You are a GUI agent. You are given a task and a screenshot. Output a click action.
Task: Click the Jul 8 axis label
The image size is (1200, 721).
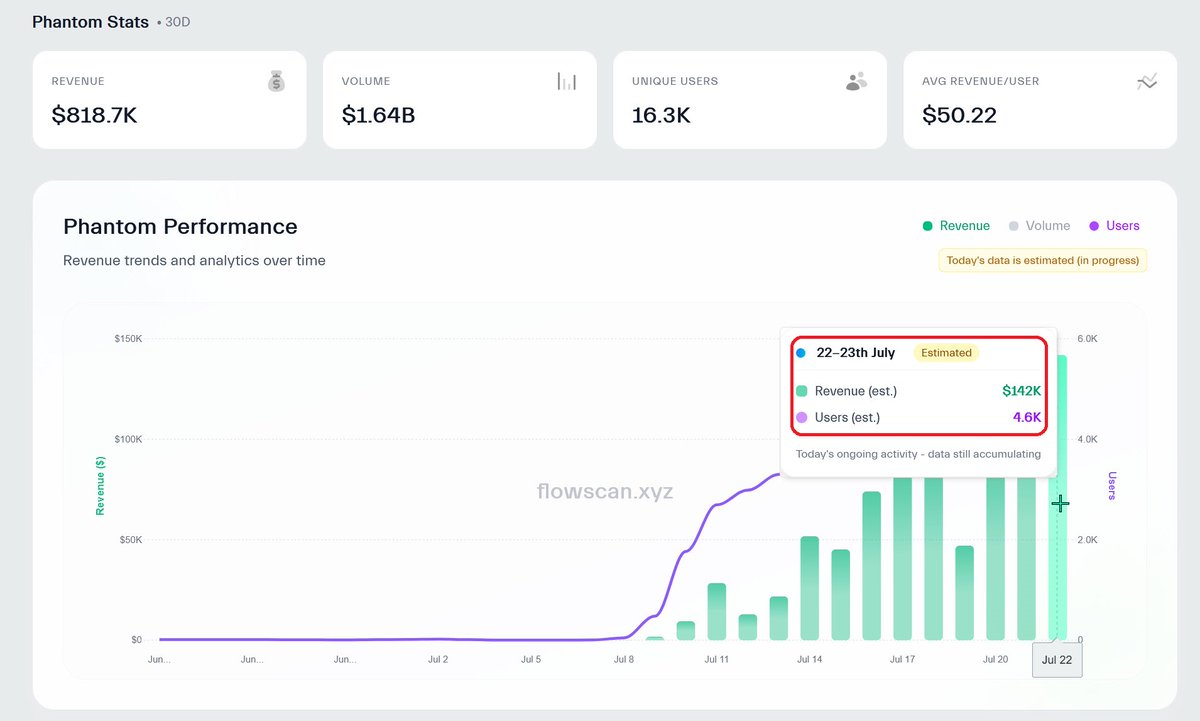pyautogui.click(x=624, y=660)
